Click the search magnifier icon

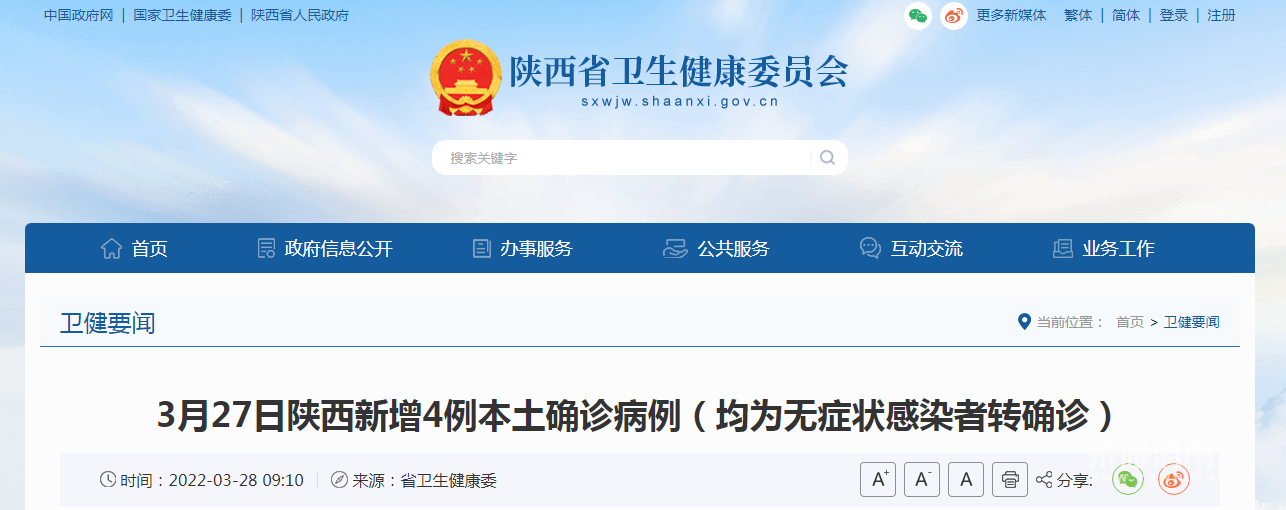tap(827, 157)
